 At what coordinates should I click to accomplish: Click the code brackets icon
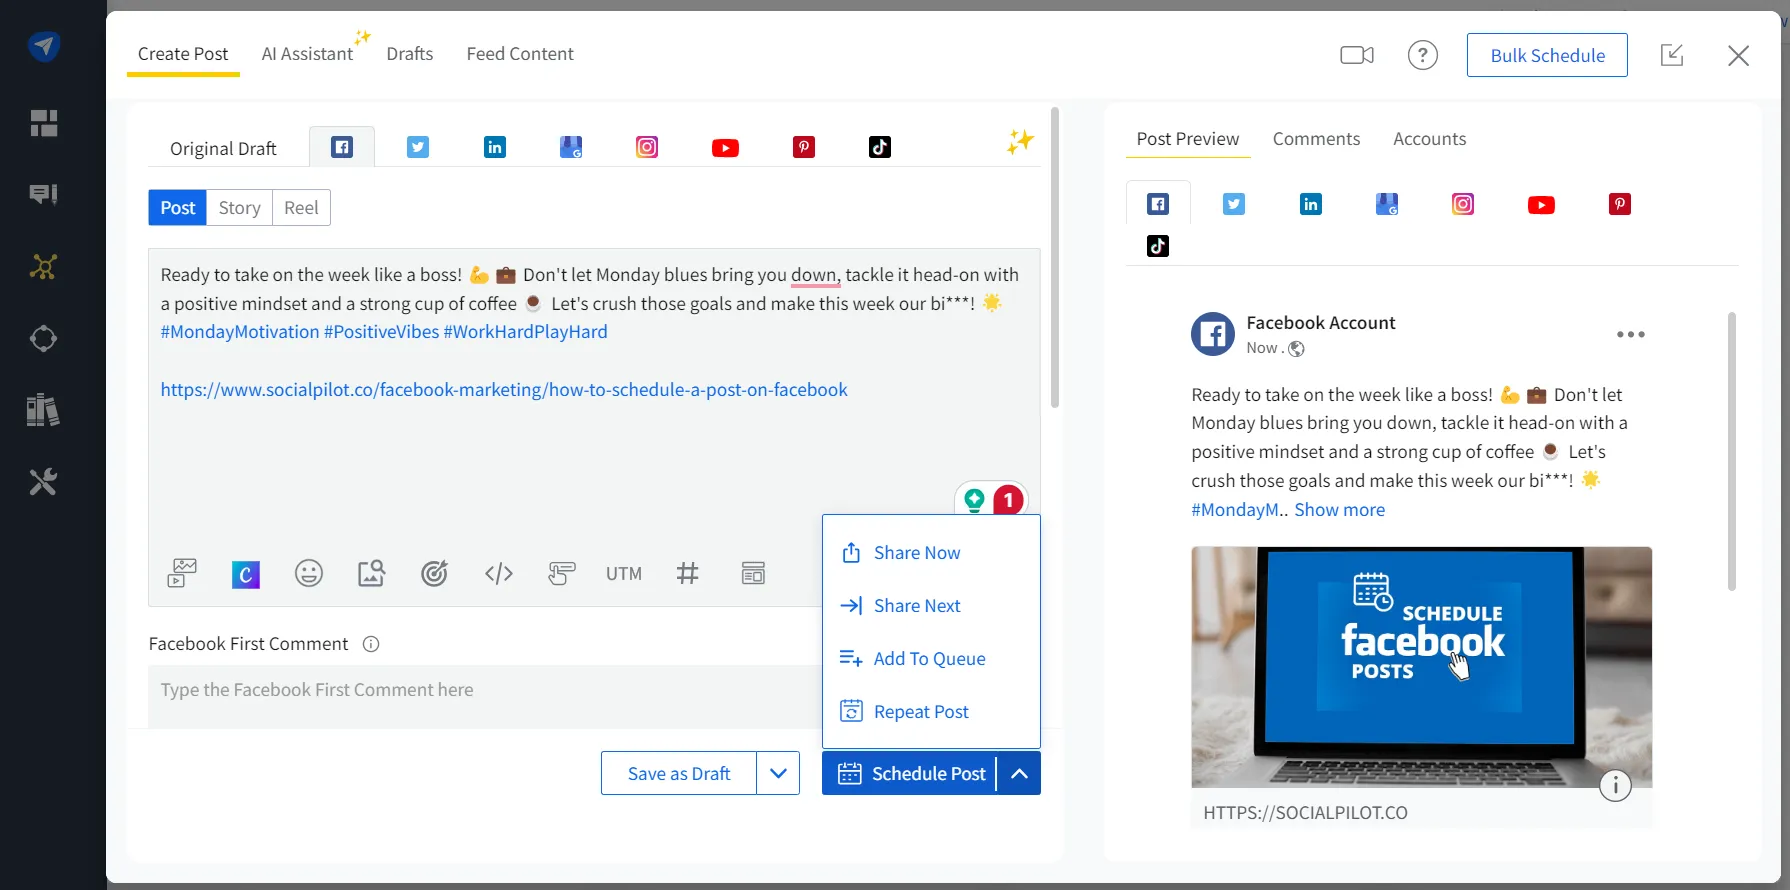click(x=499, y=573)
